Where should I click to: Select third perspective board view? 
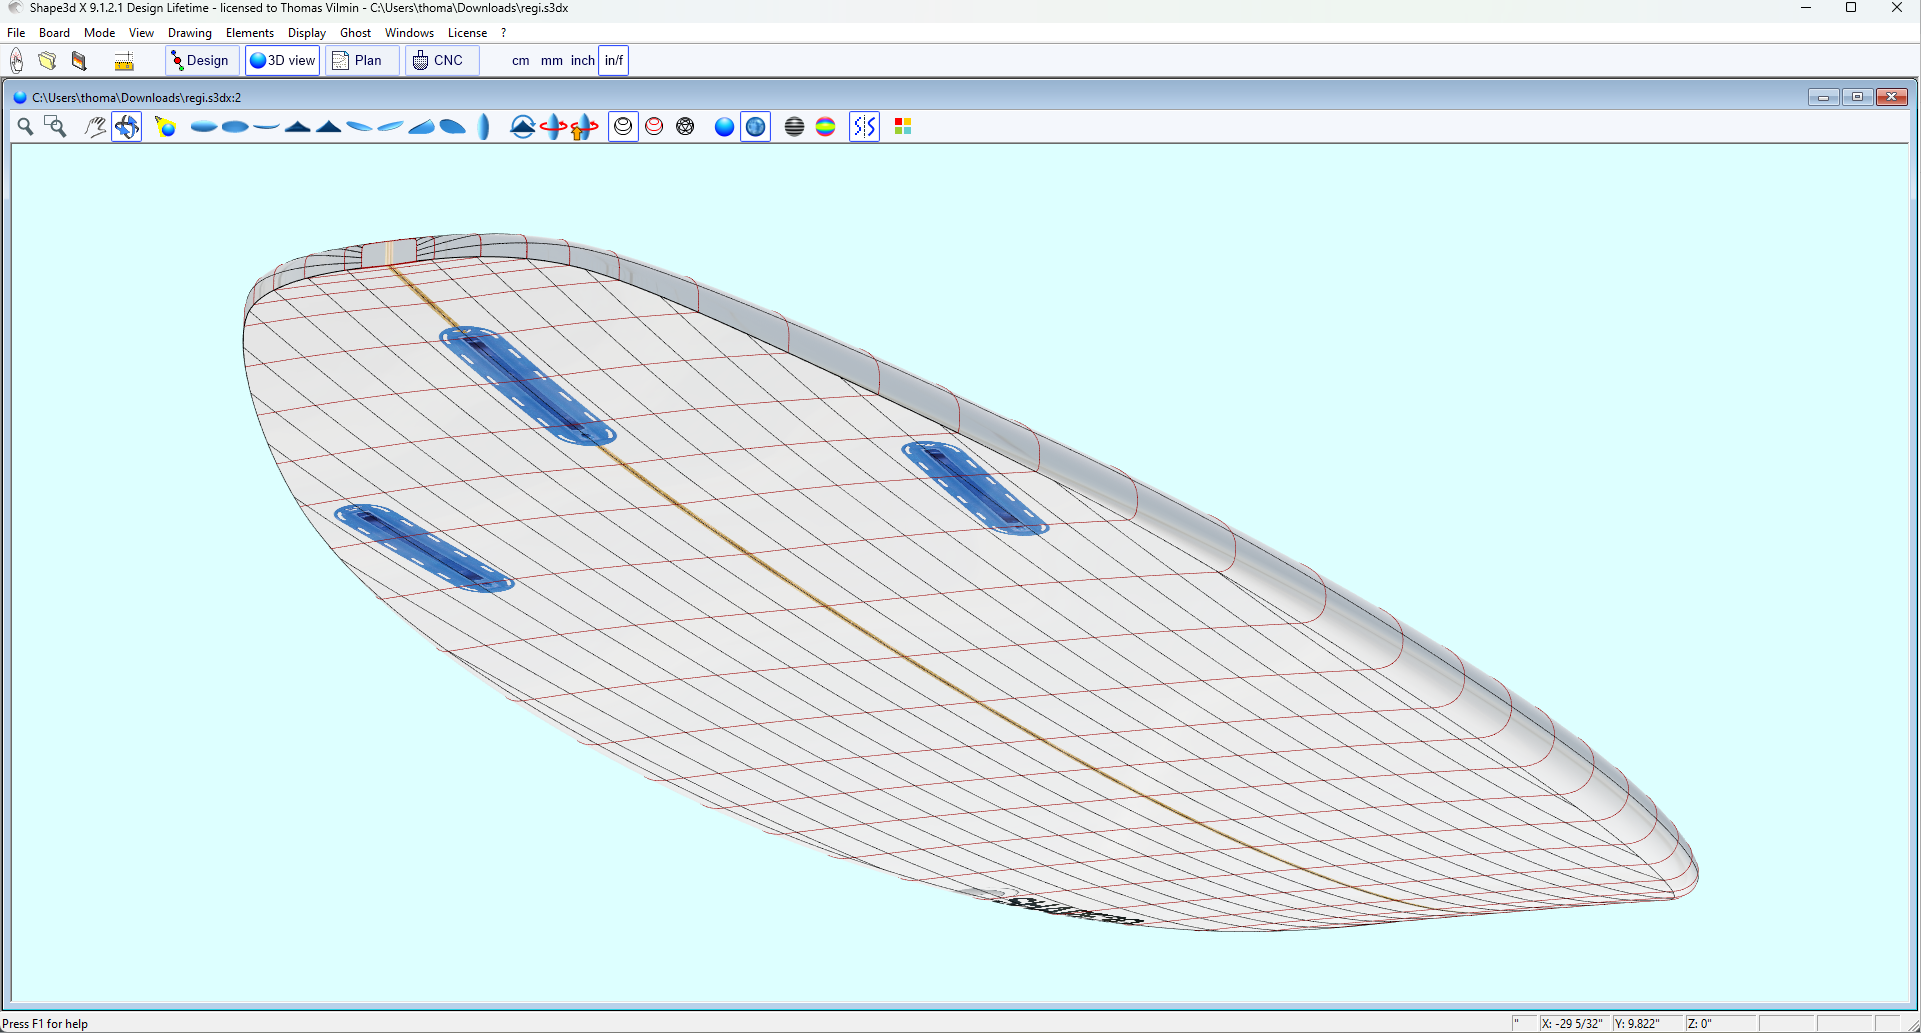point(421,126)
